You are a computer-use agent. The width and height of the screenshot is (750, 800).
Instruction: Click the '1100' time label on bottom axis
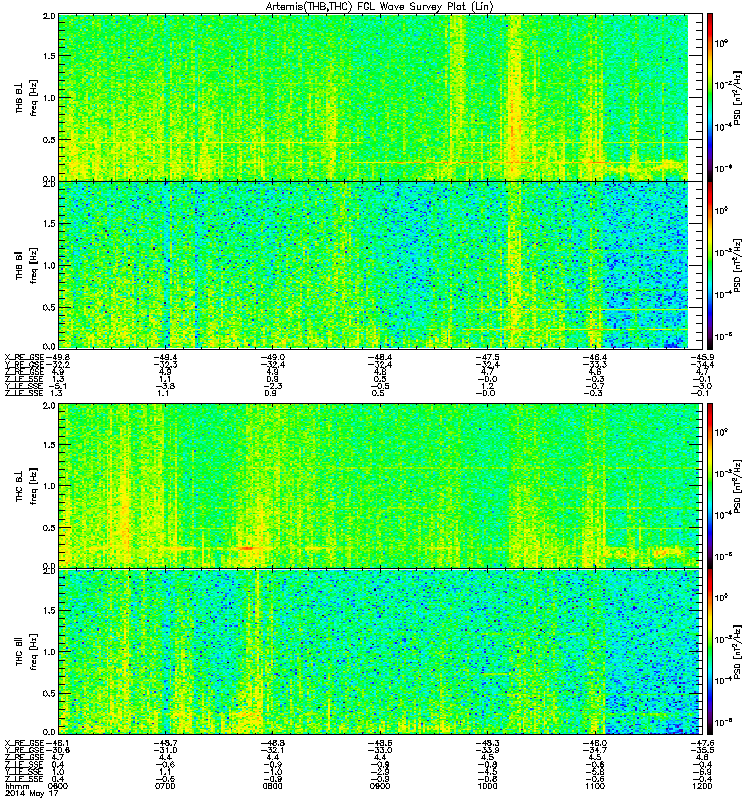point(594,786)
